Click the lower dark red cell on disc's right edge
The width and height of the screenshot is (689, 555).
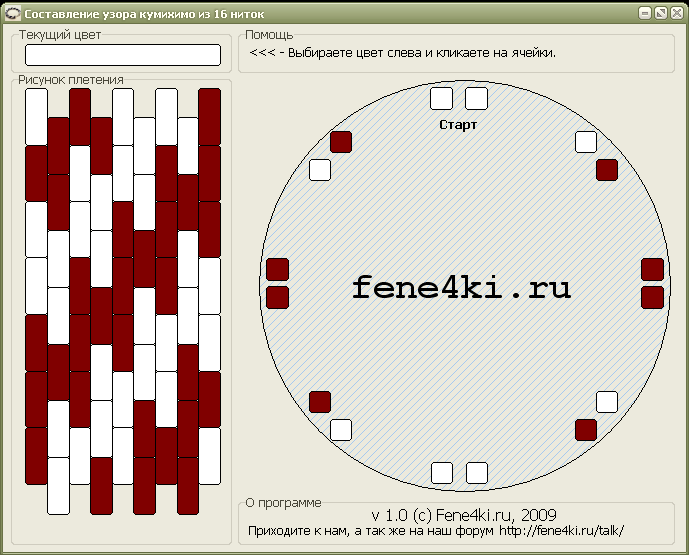(x=653, y=297)
